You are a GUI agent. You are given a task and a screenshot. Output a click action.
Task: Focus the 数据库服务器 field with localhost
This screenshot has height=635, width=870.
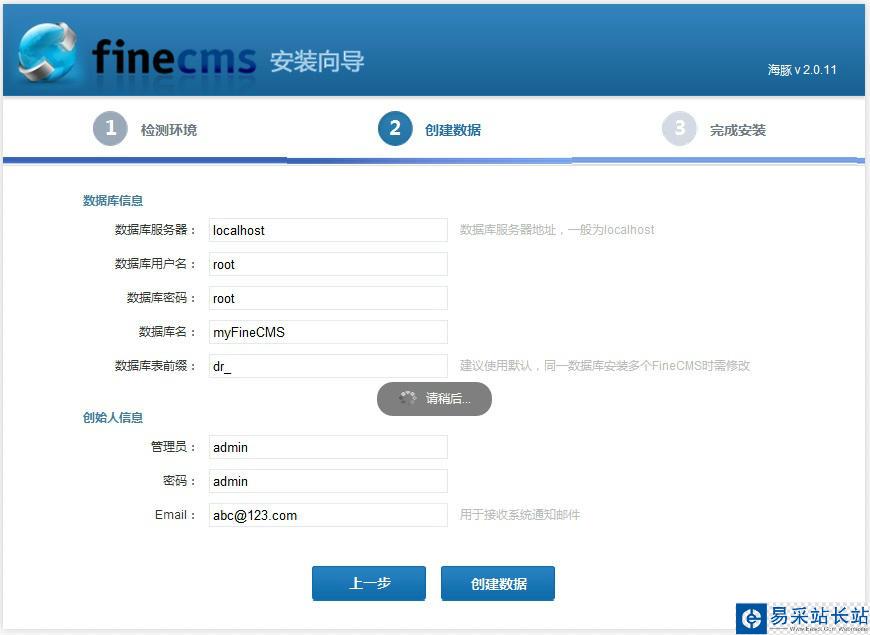328,230
